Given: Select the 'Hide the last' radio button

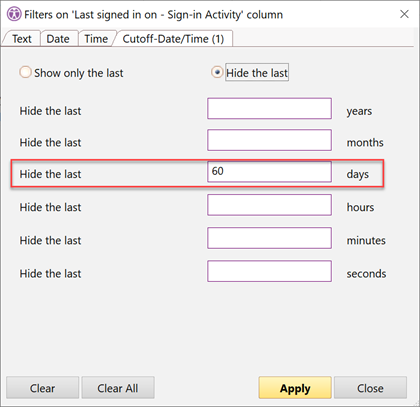Looking at the screenshot, I should click(217, 72).
